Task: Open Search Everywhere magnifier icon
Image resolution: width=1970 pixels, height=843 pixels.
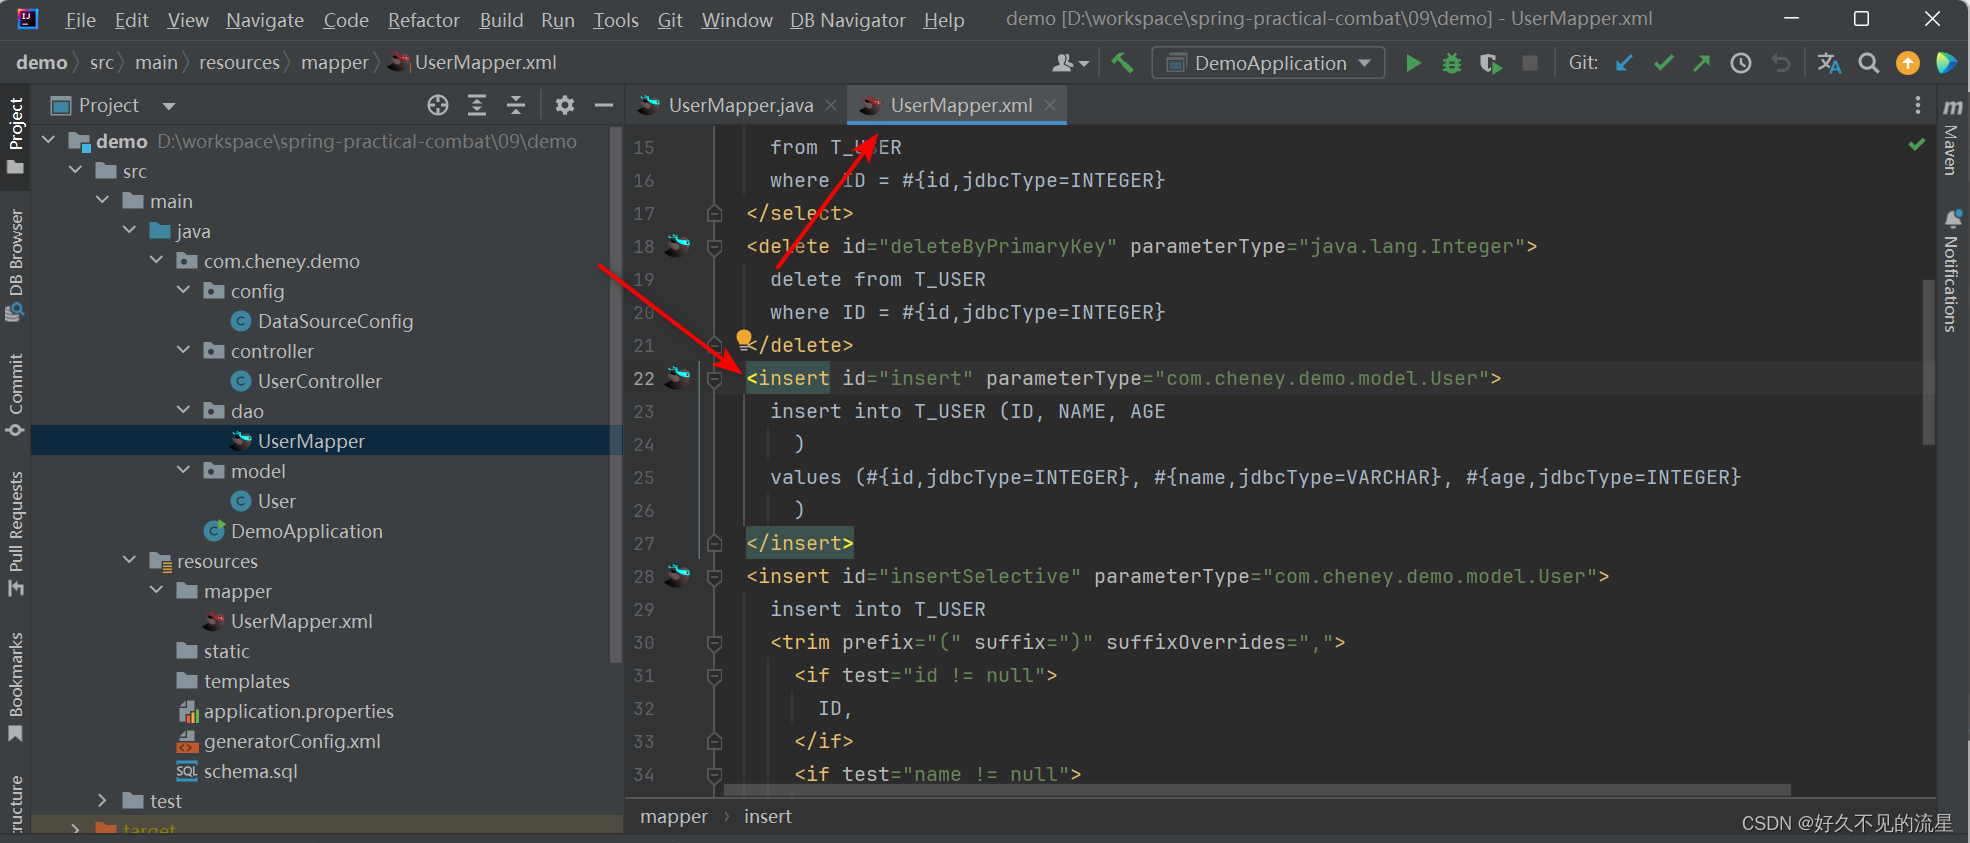Action: 1868,63
